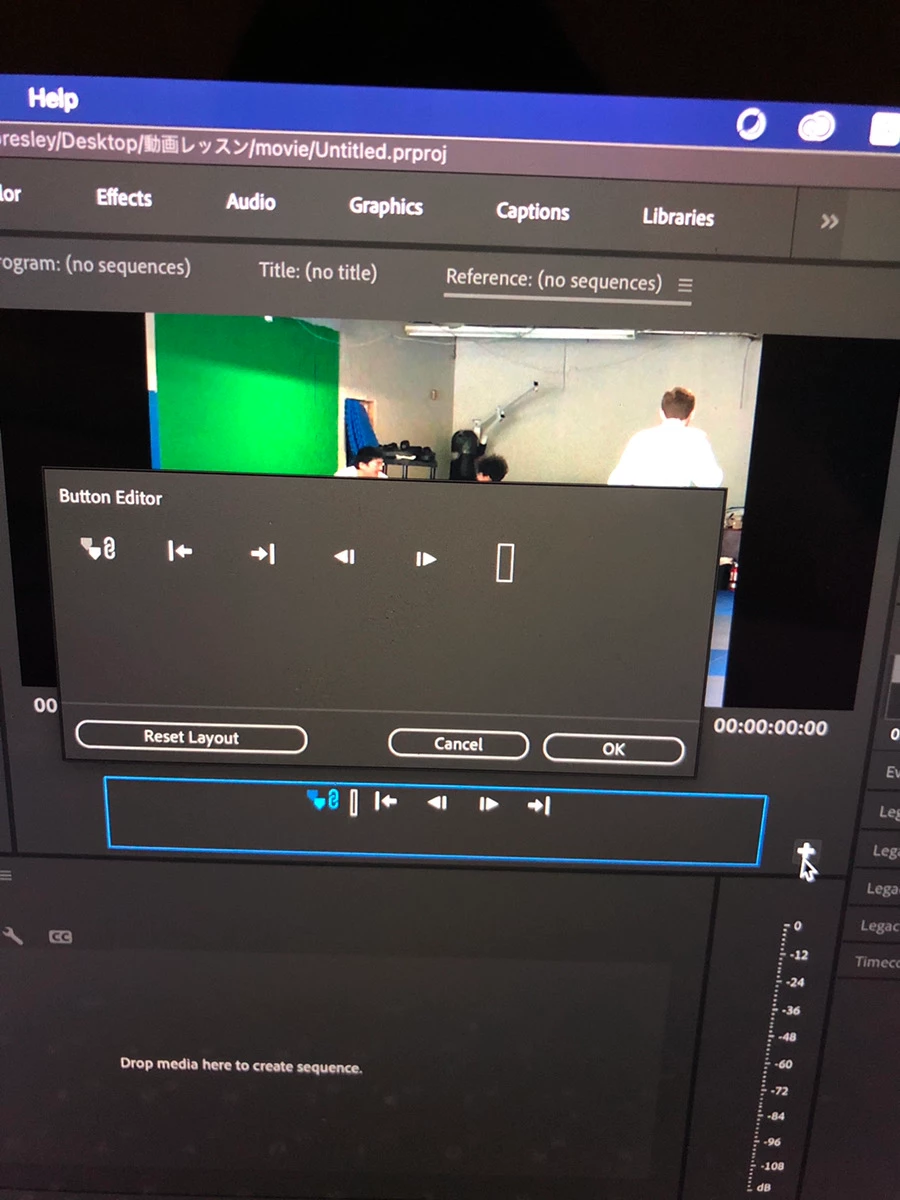Click Go to In in the monitor button bar
The width and height of the screenshot is (900, 1200).
[385, 801]
